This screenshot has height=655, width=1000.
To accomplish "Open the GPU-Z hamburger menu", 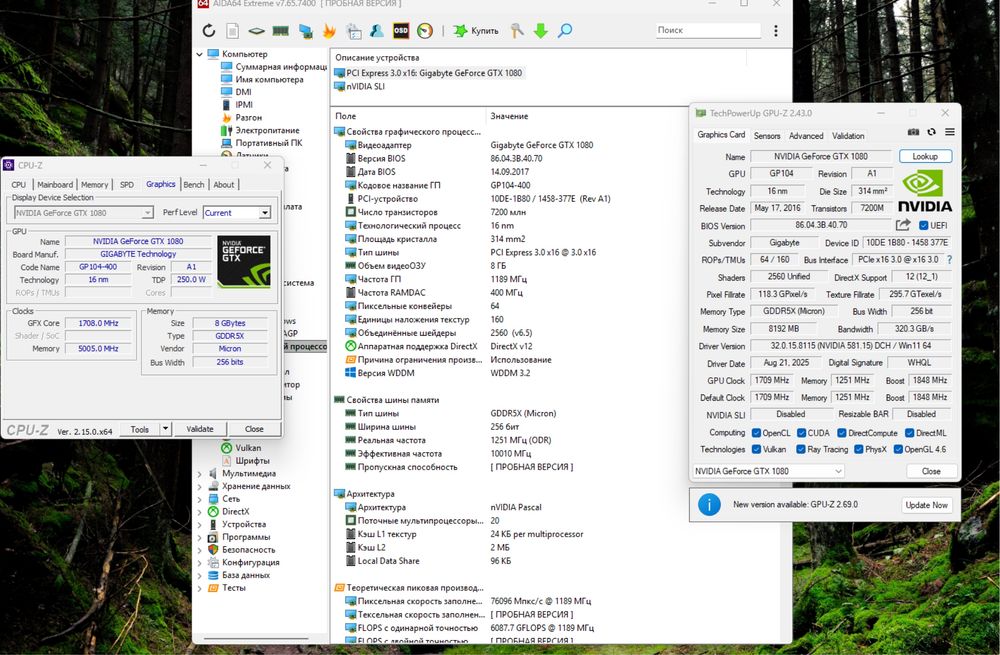I will [949, 132].
